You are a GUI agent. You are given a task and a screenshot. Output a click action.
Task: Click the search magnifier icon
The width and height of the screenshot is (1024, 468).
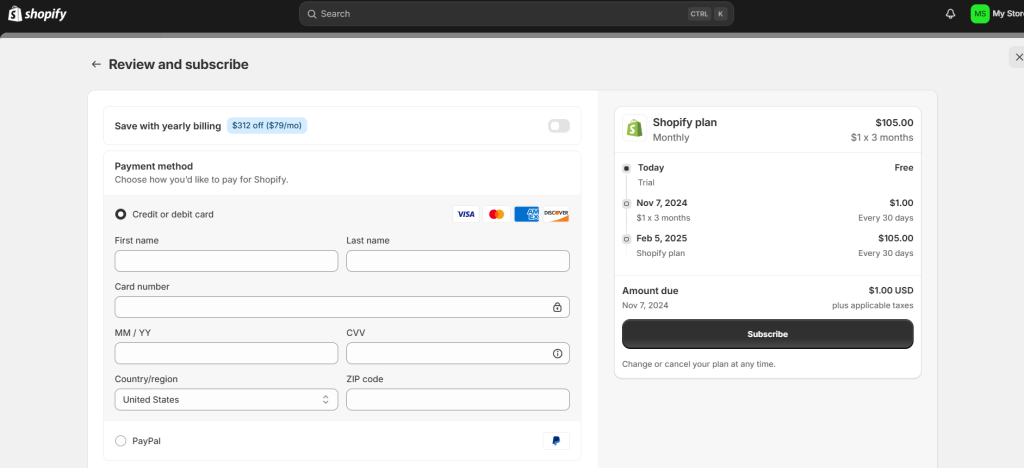(312, 14)
